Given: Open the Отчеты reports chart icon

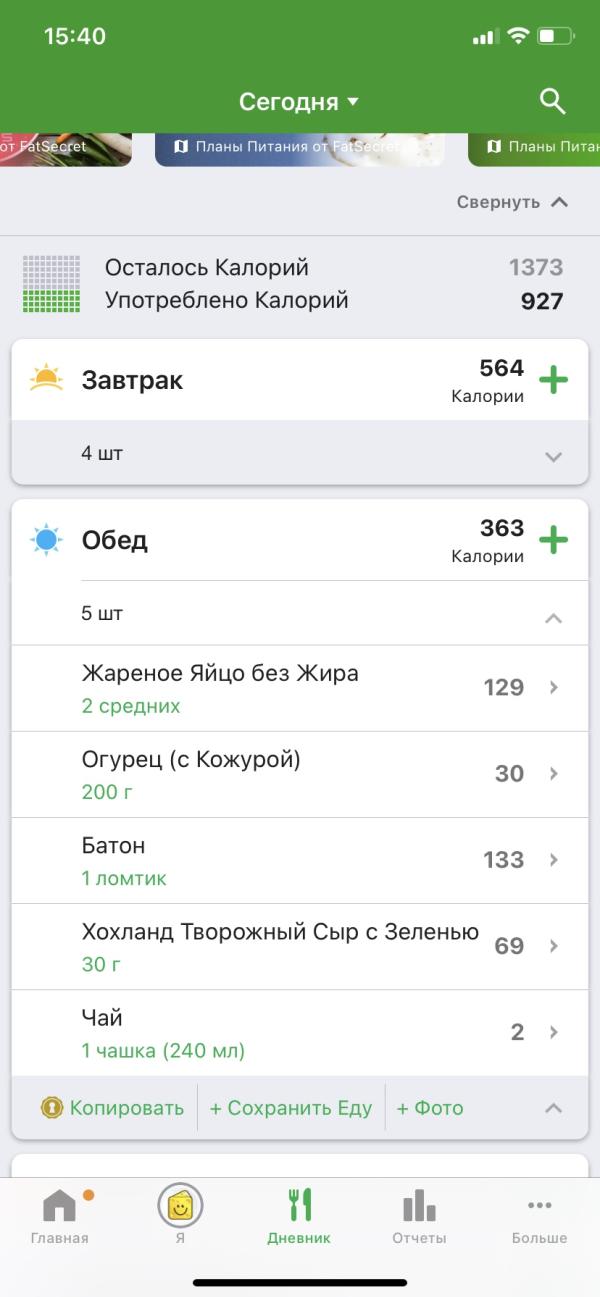Looking at the screenshot, I should pyautogui.click(x=419, y=1215).
